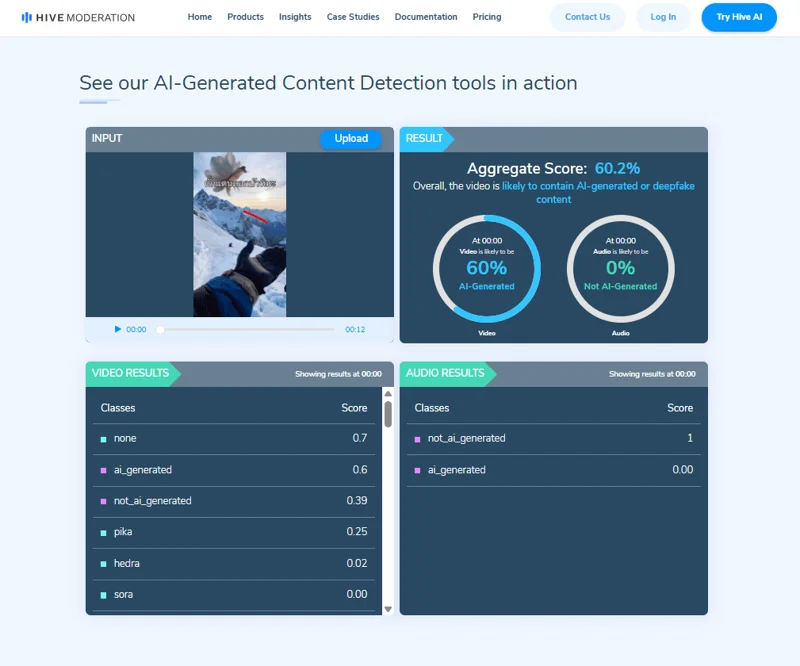
Task: Click the Try Hive AI button
Action: [x=739, y=17]
